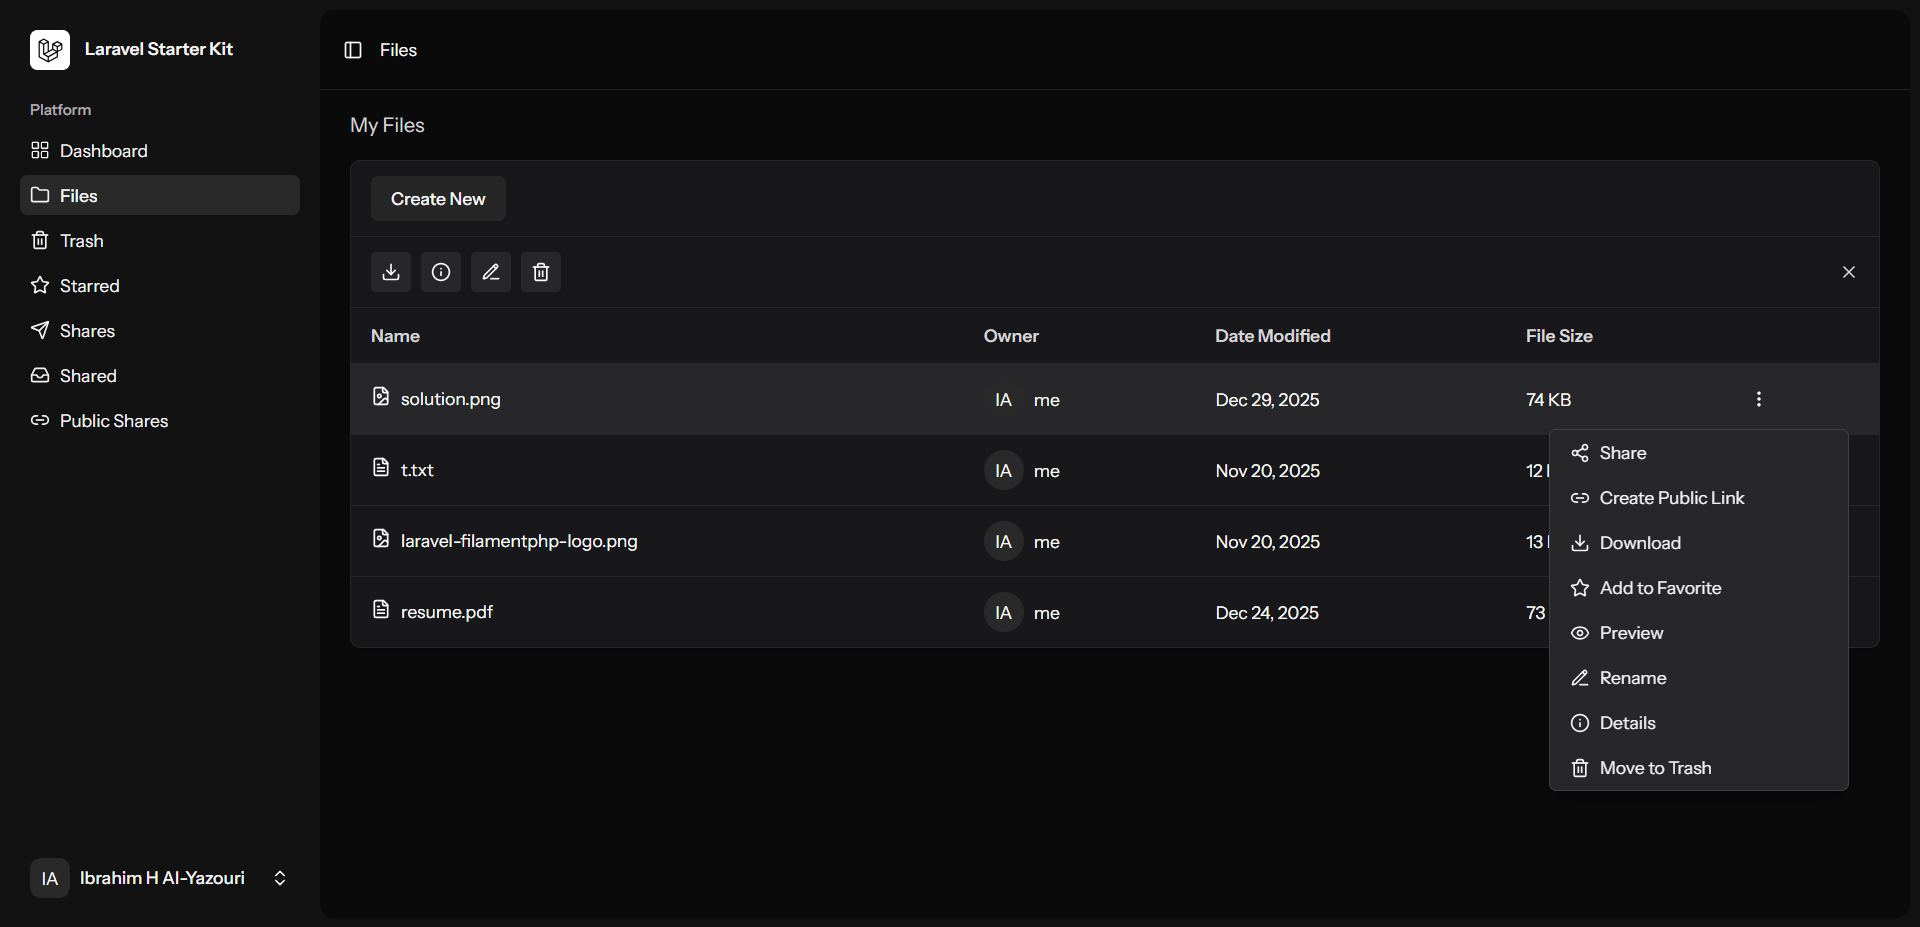Select the solution.png file name
Image resolution: width=1920 pixels, height=927 pixels.
point(451,399)
